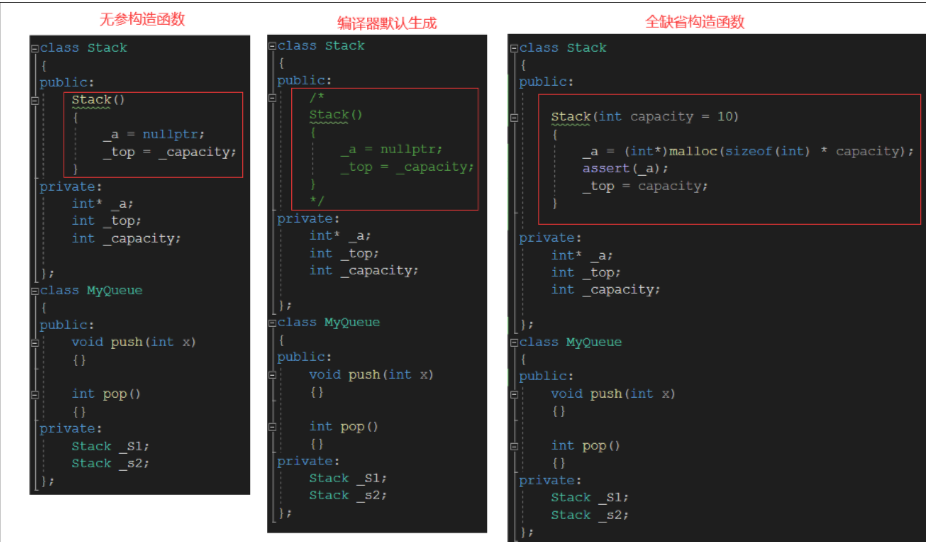This screenshot has height=542, width=926.
Task: Collapse class Stack under 全缺省构造函数 heading
Action: coord(514,48)
